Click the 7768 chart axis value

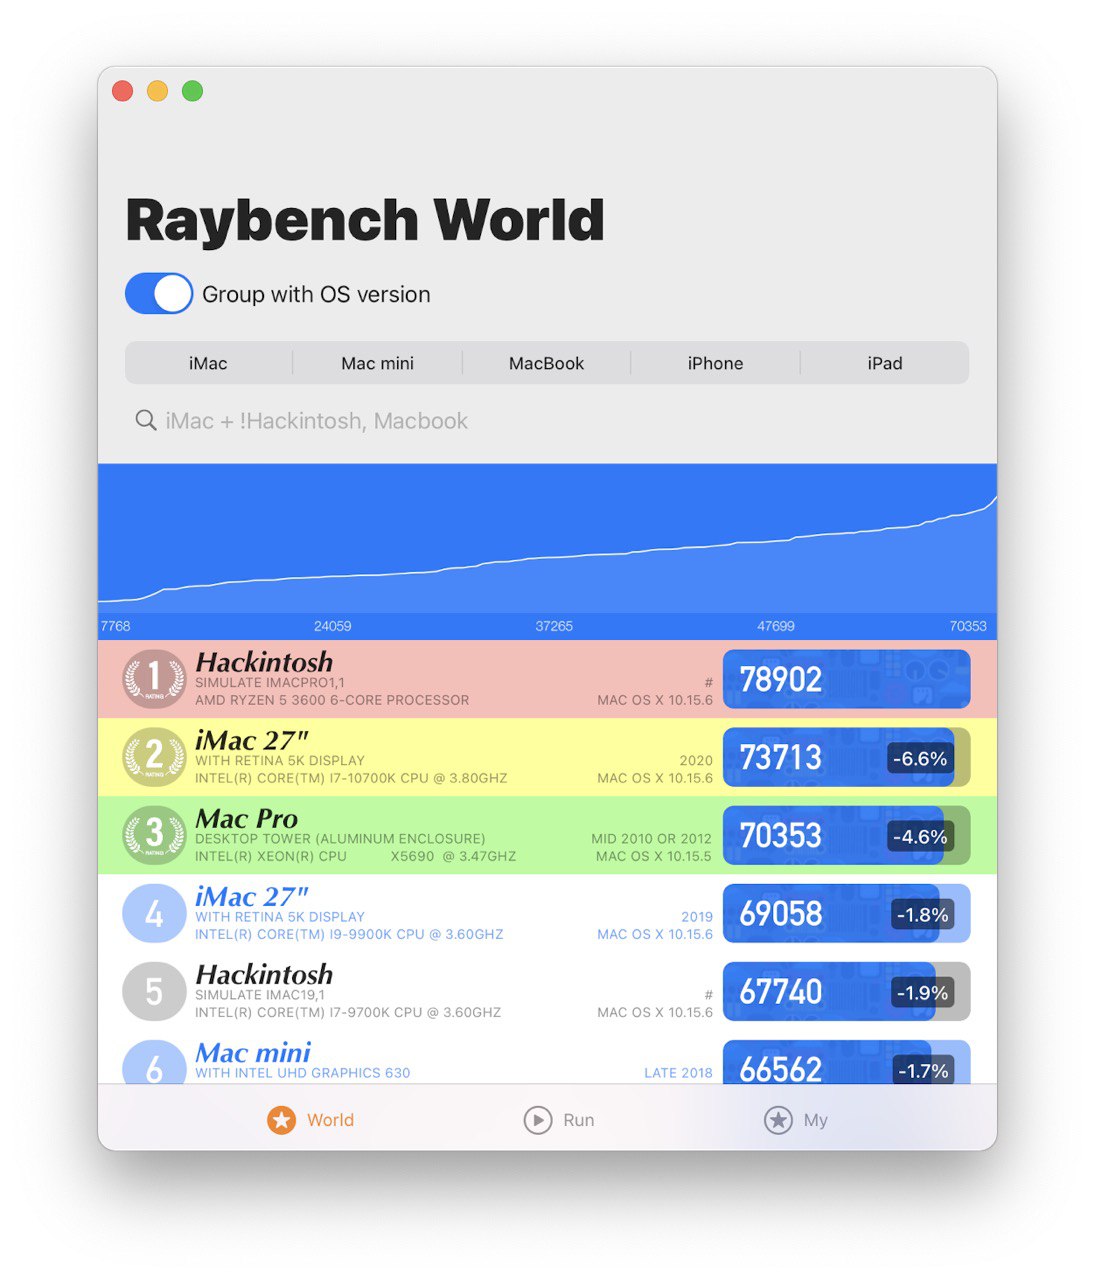pos(115,626)
